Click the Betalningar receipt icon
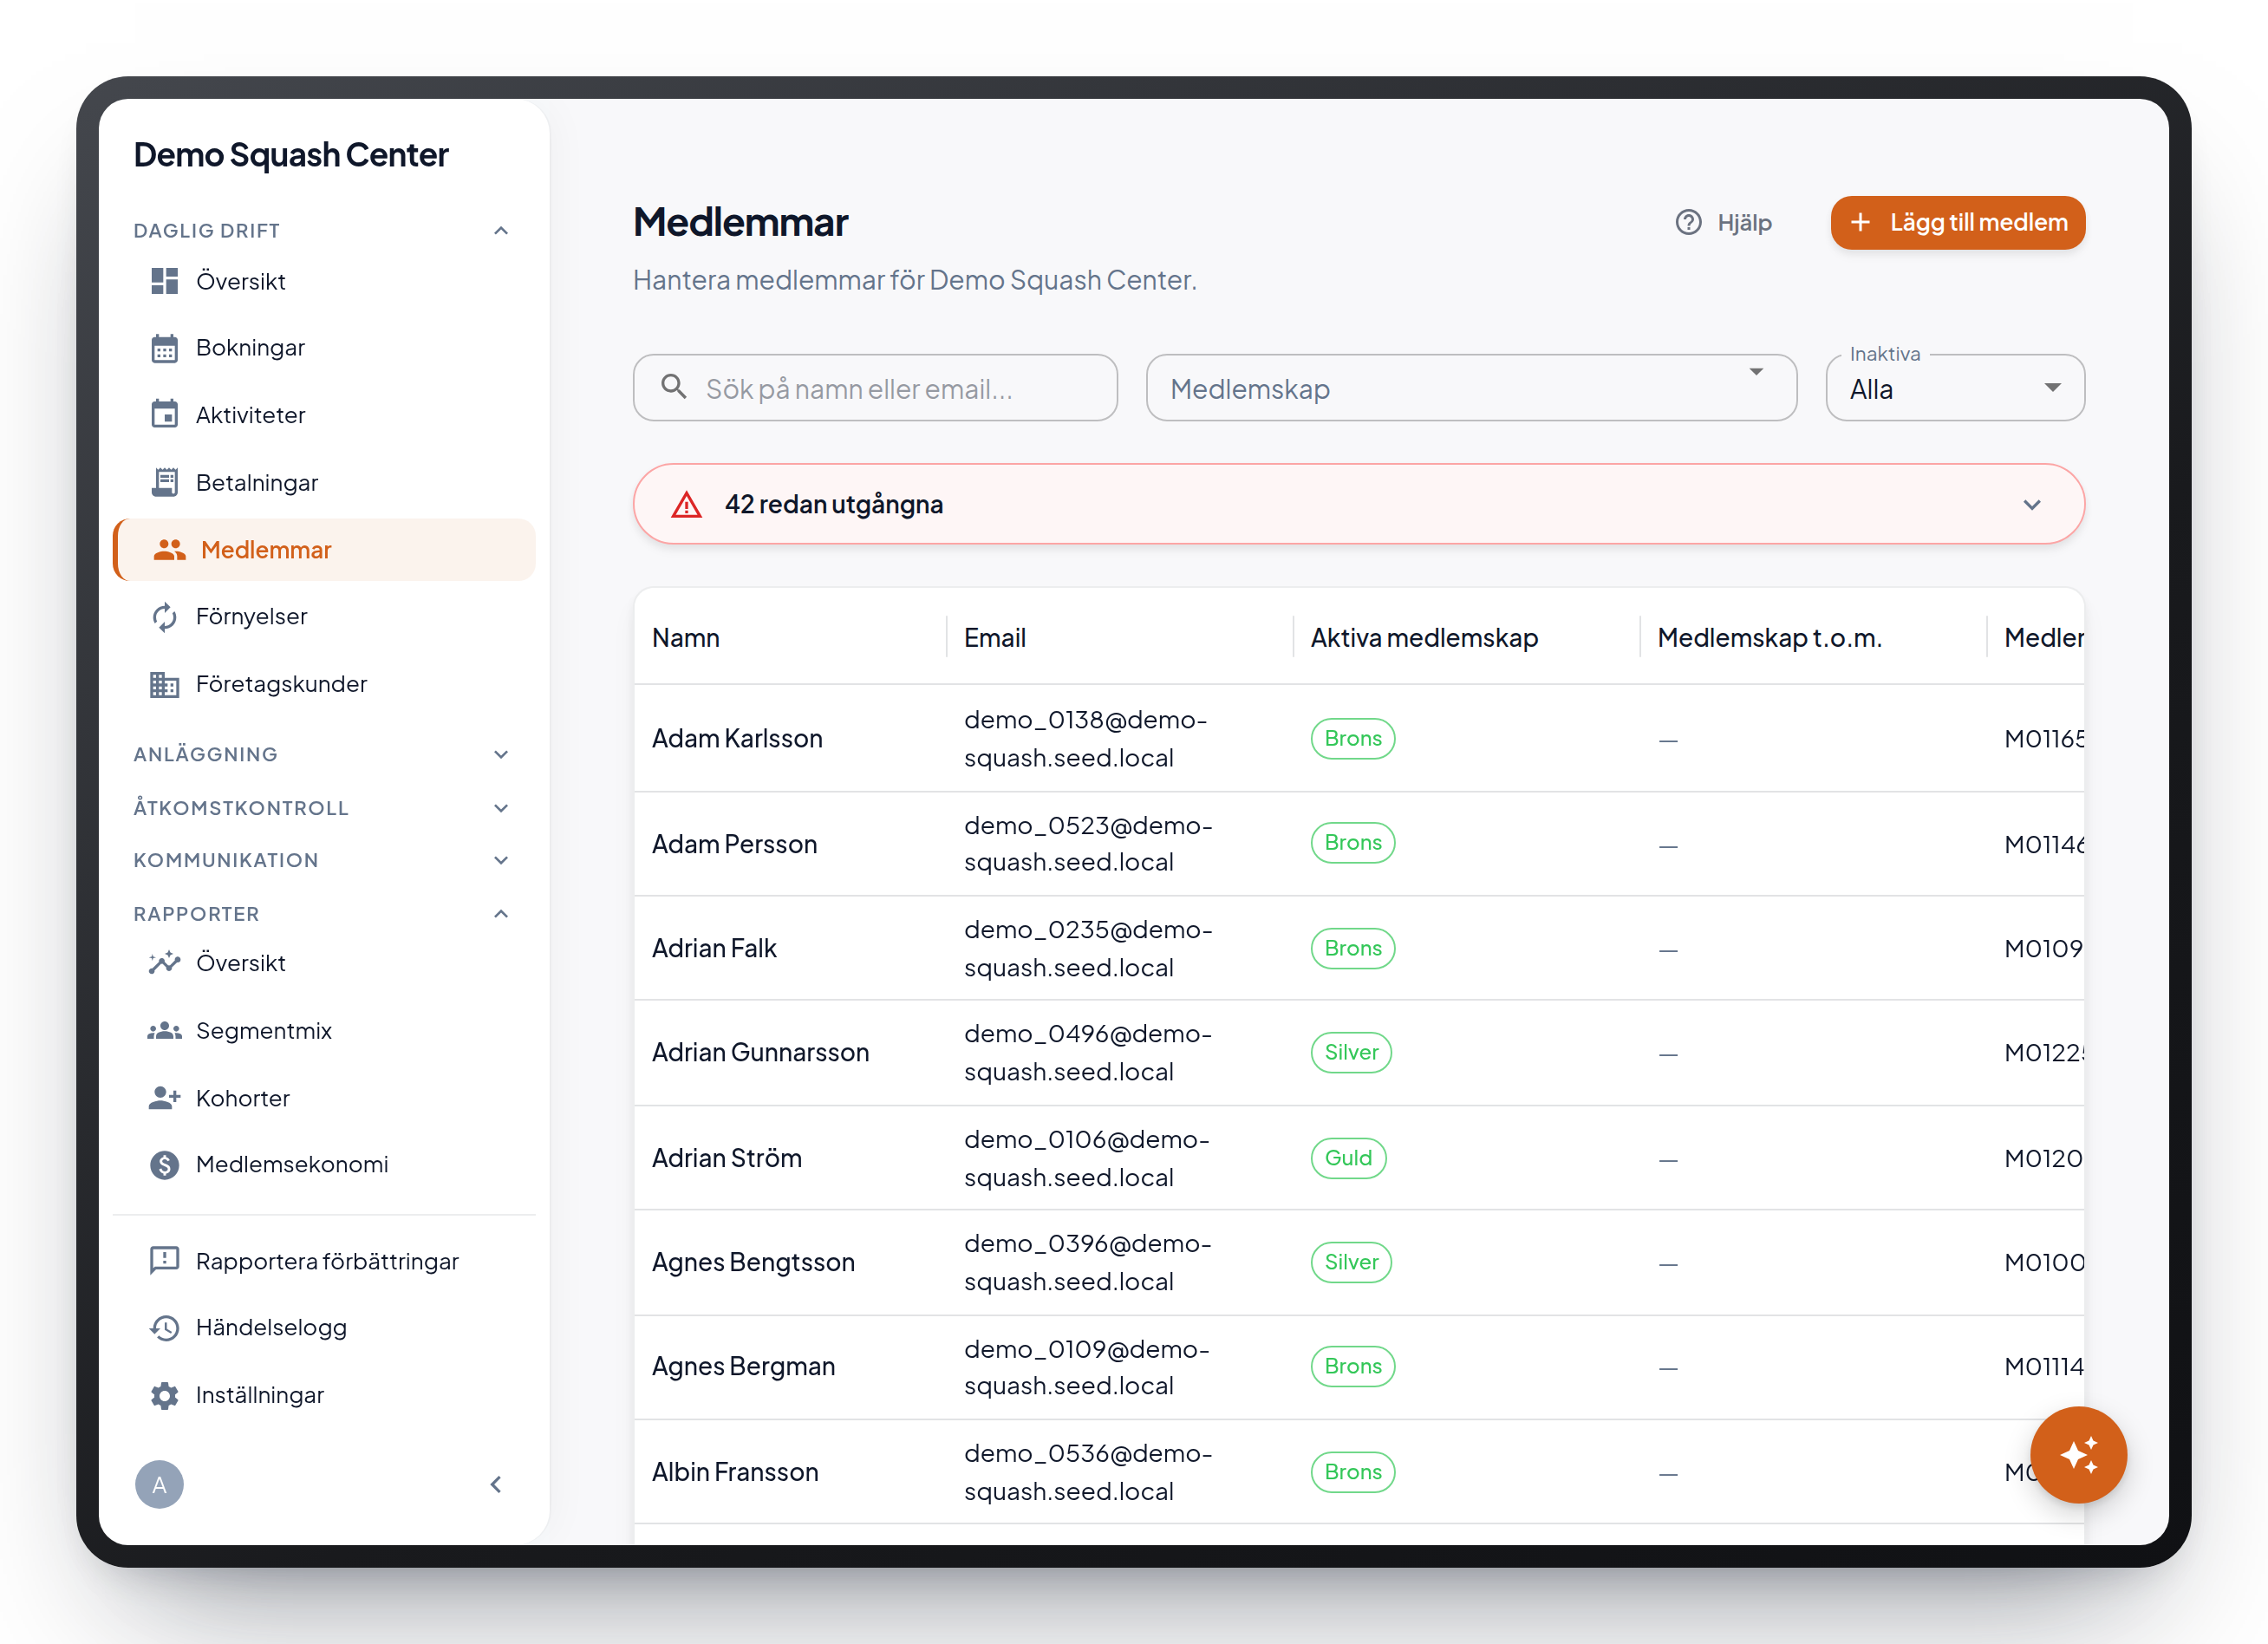Viewport: 2268px width, 1644px height. (x=164, y=482)
